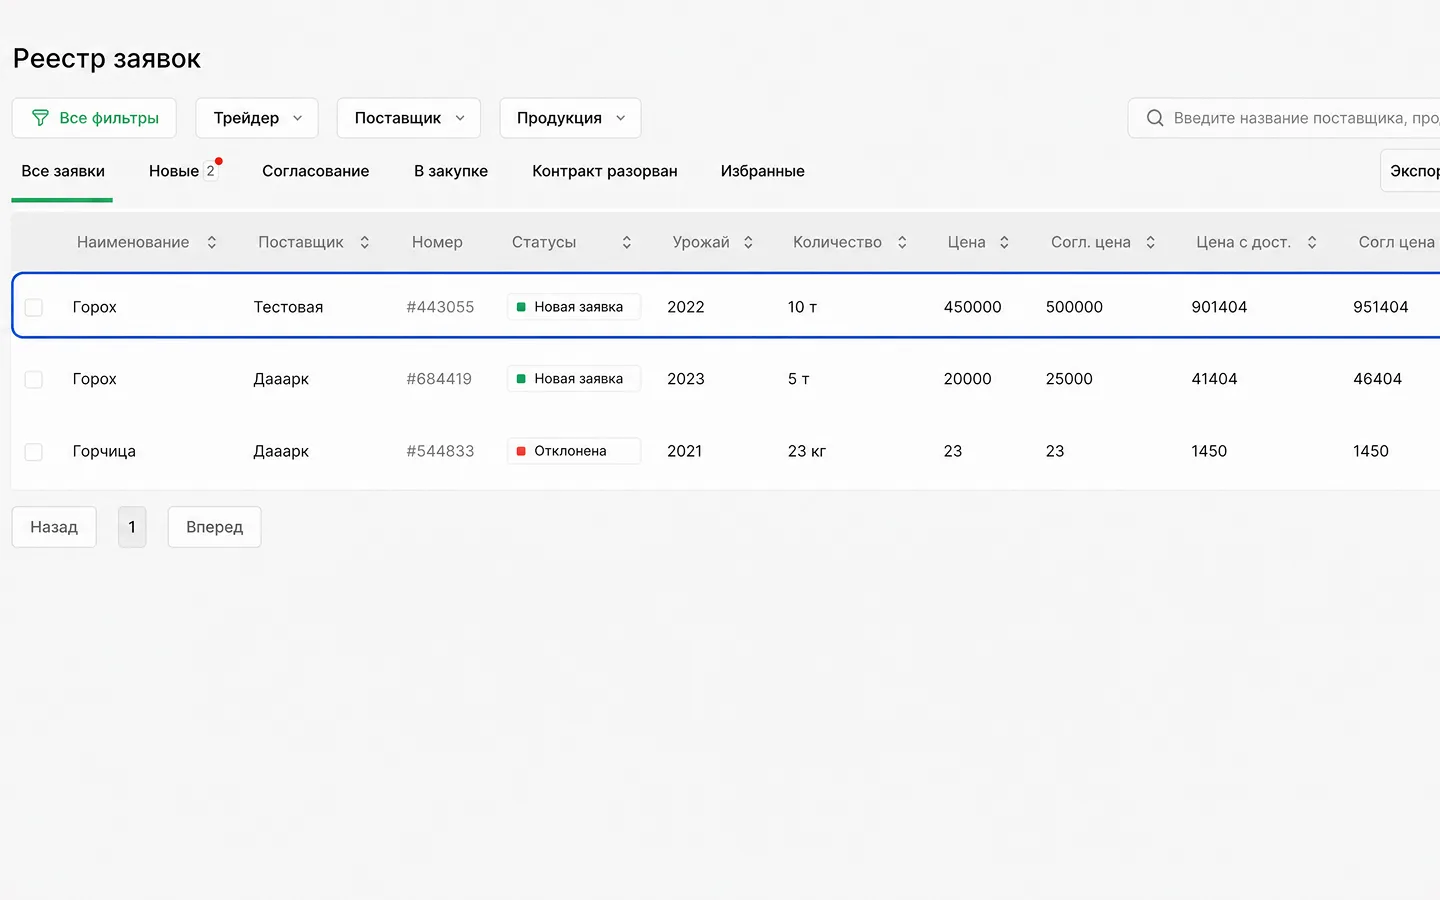Click the Отклонена status badge
1440x900 pixels.
pyautogui.click(x=574, y=451)
